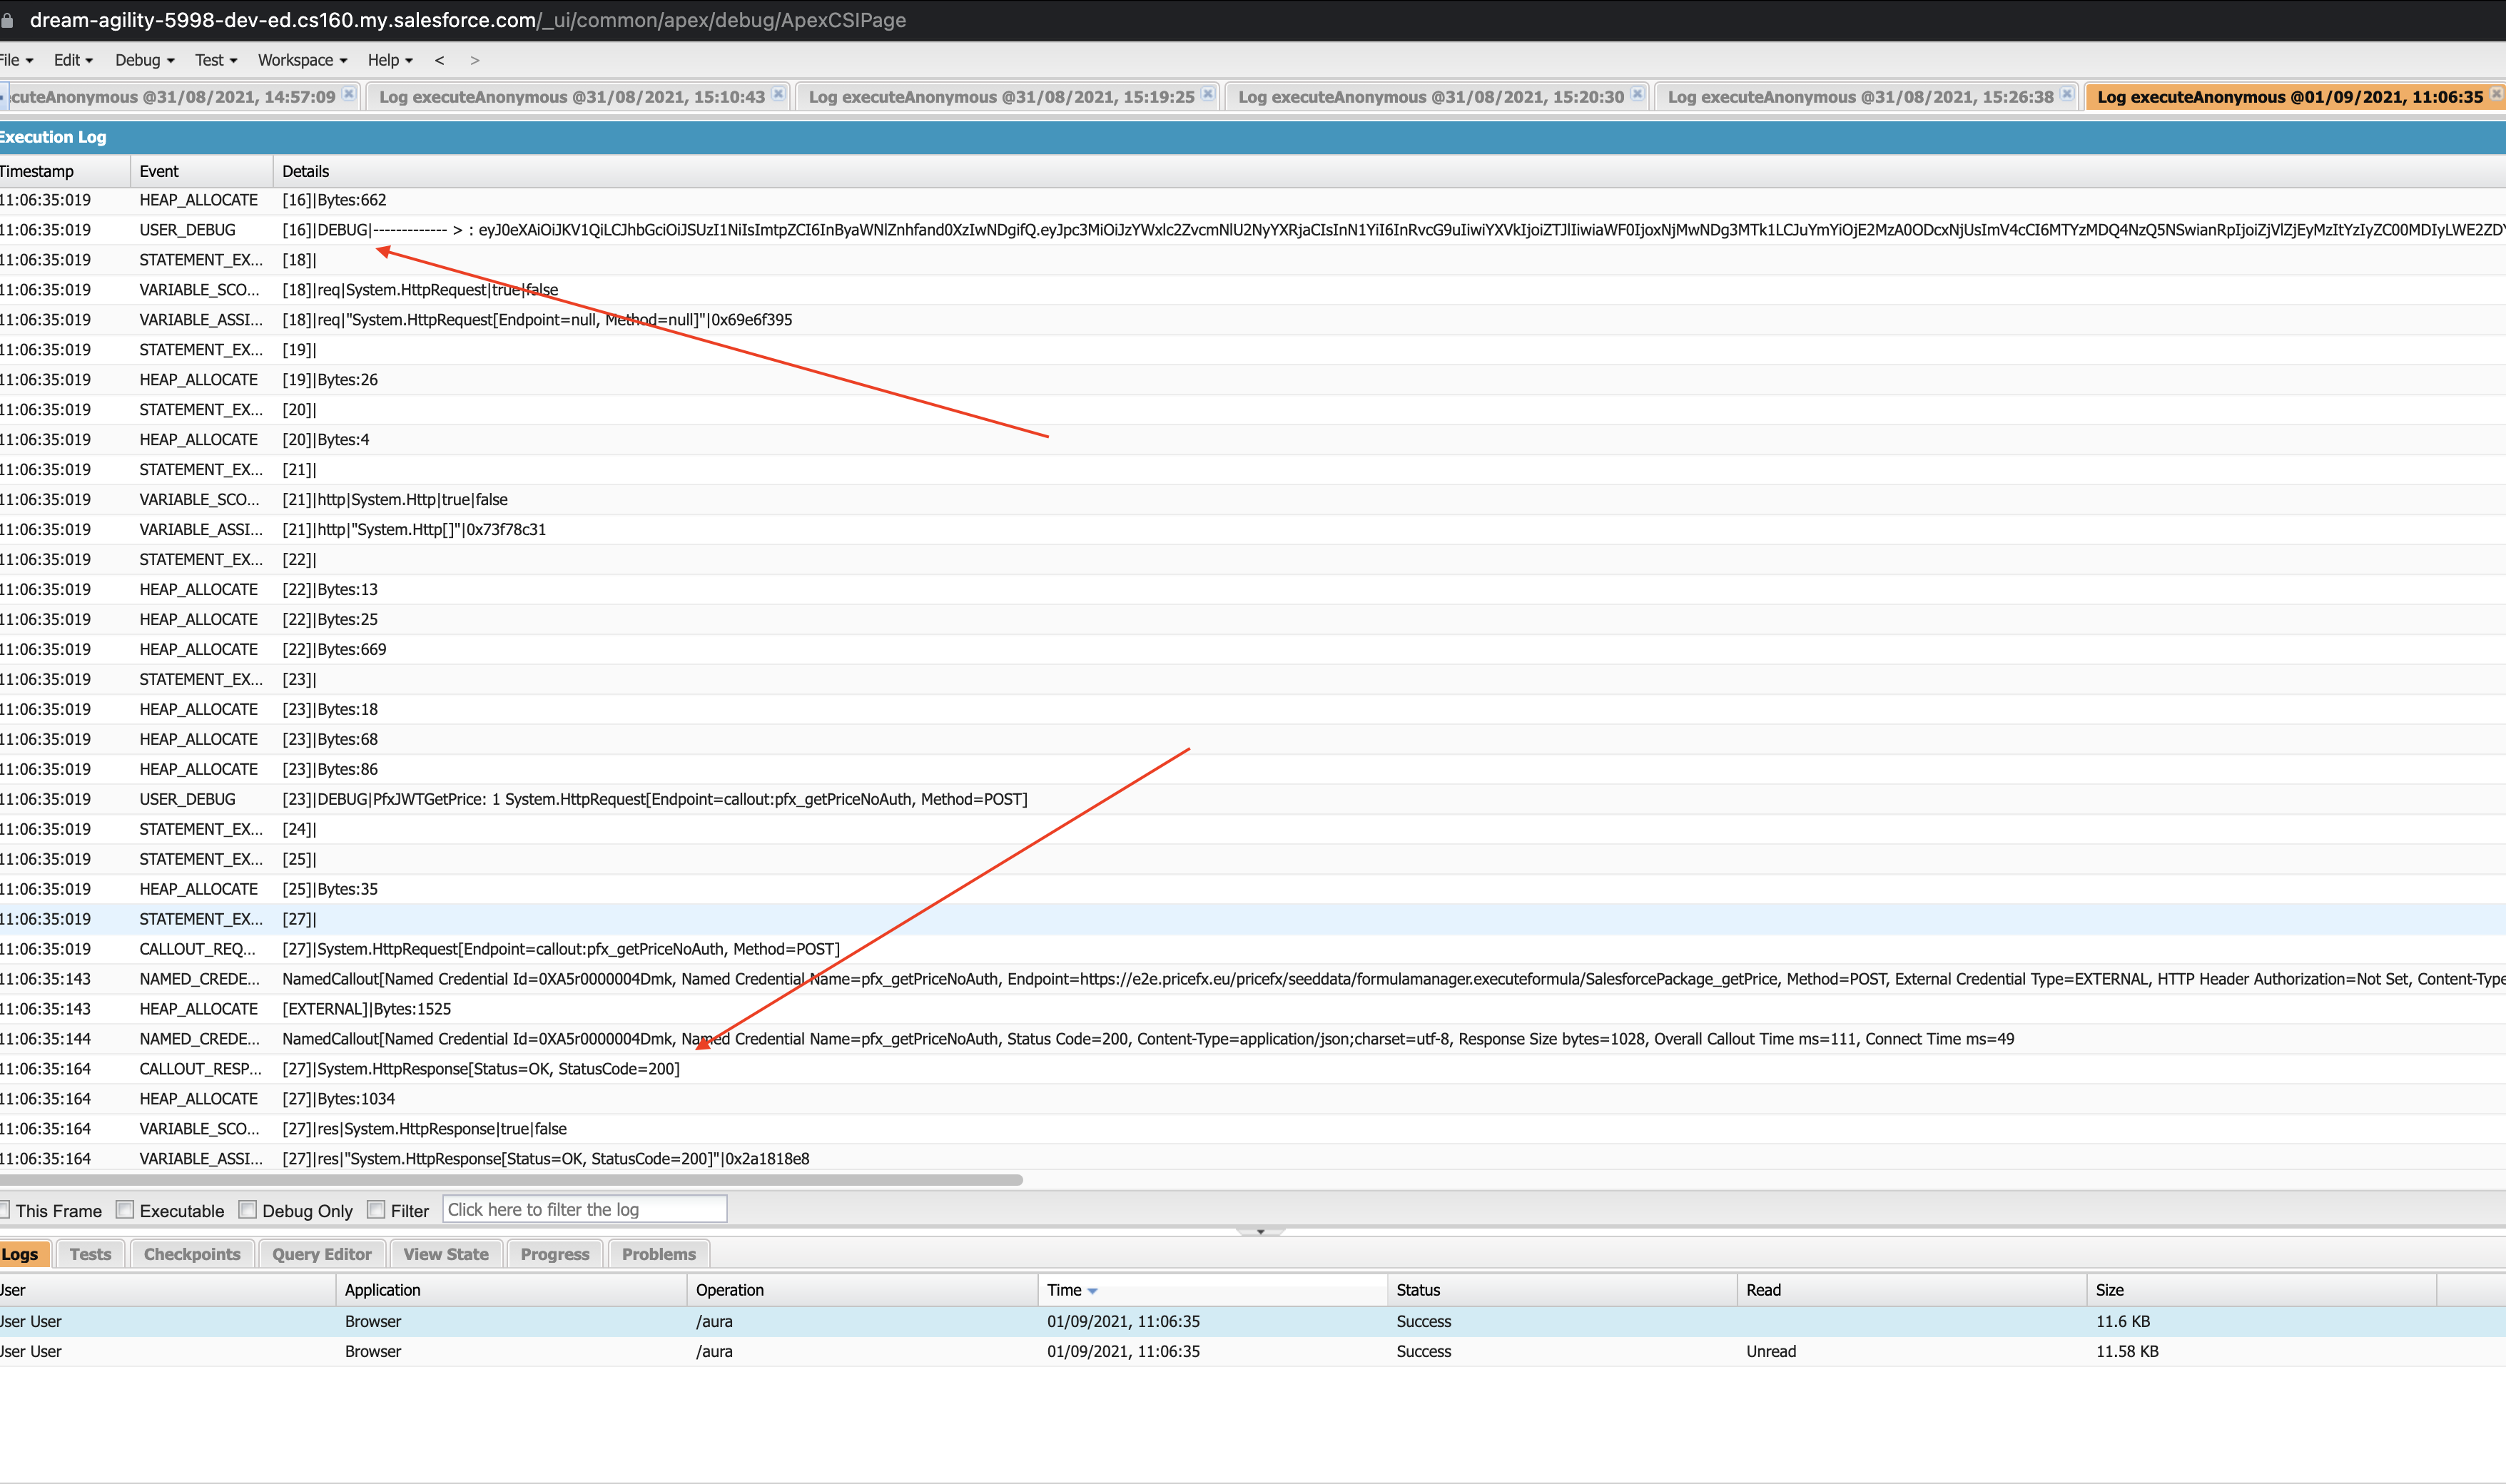Open the File menu
This screenshot has width=2506, height=1484.
(x=14, y=60)
